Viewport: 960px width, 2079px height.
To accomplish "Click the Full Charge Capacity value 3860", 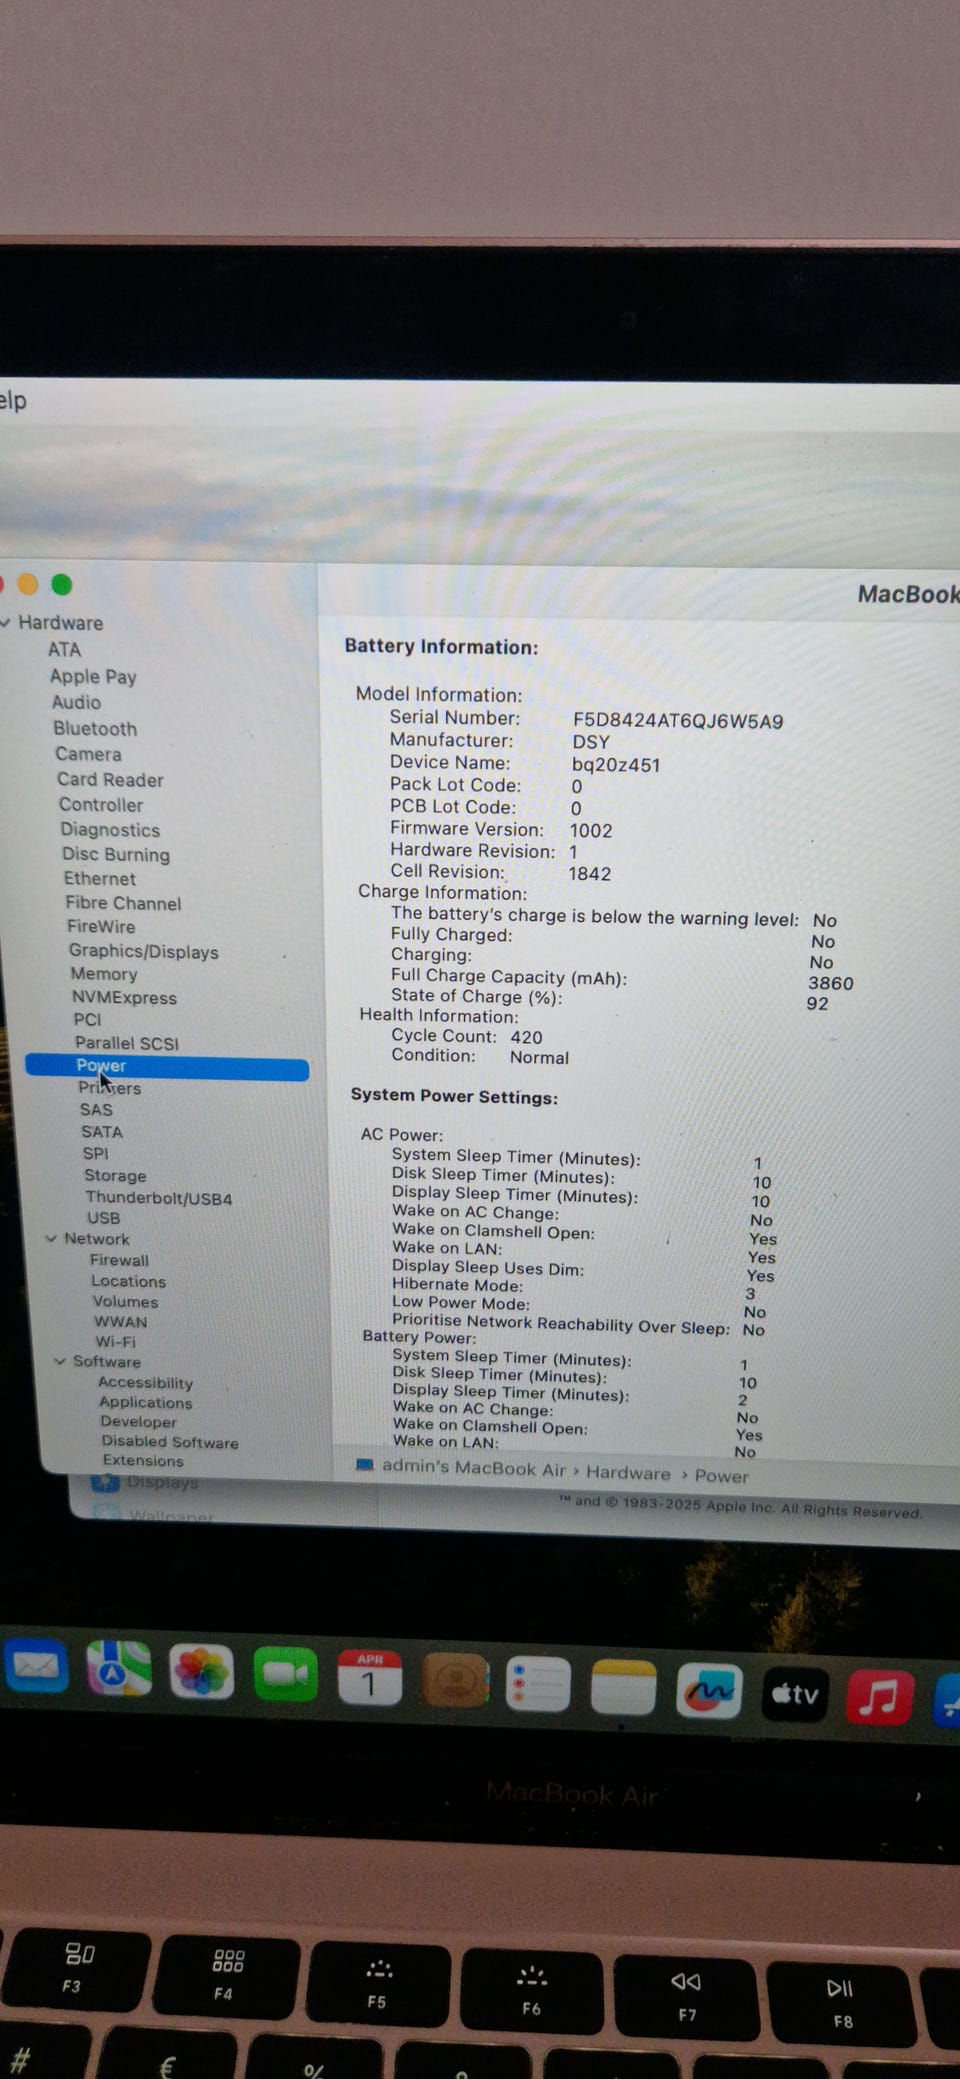I will click(831, 983).
